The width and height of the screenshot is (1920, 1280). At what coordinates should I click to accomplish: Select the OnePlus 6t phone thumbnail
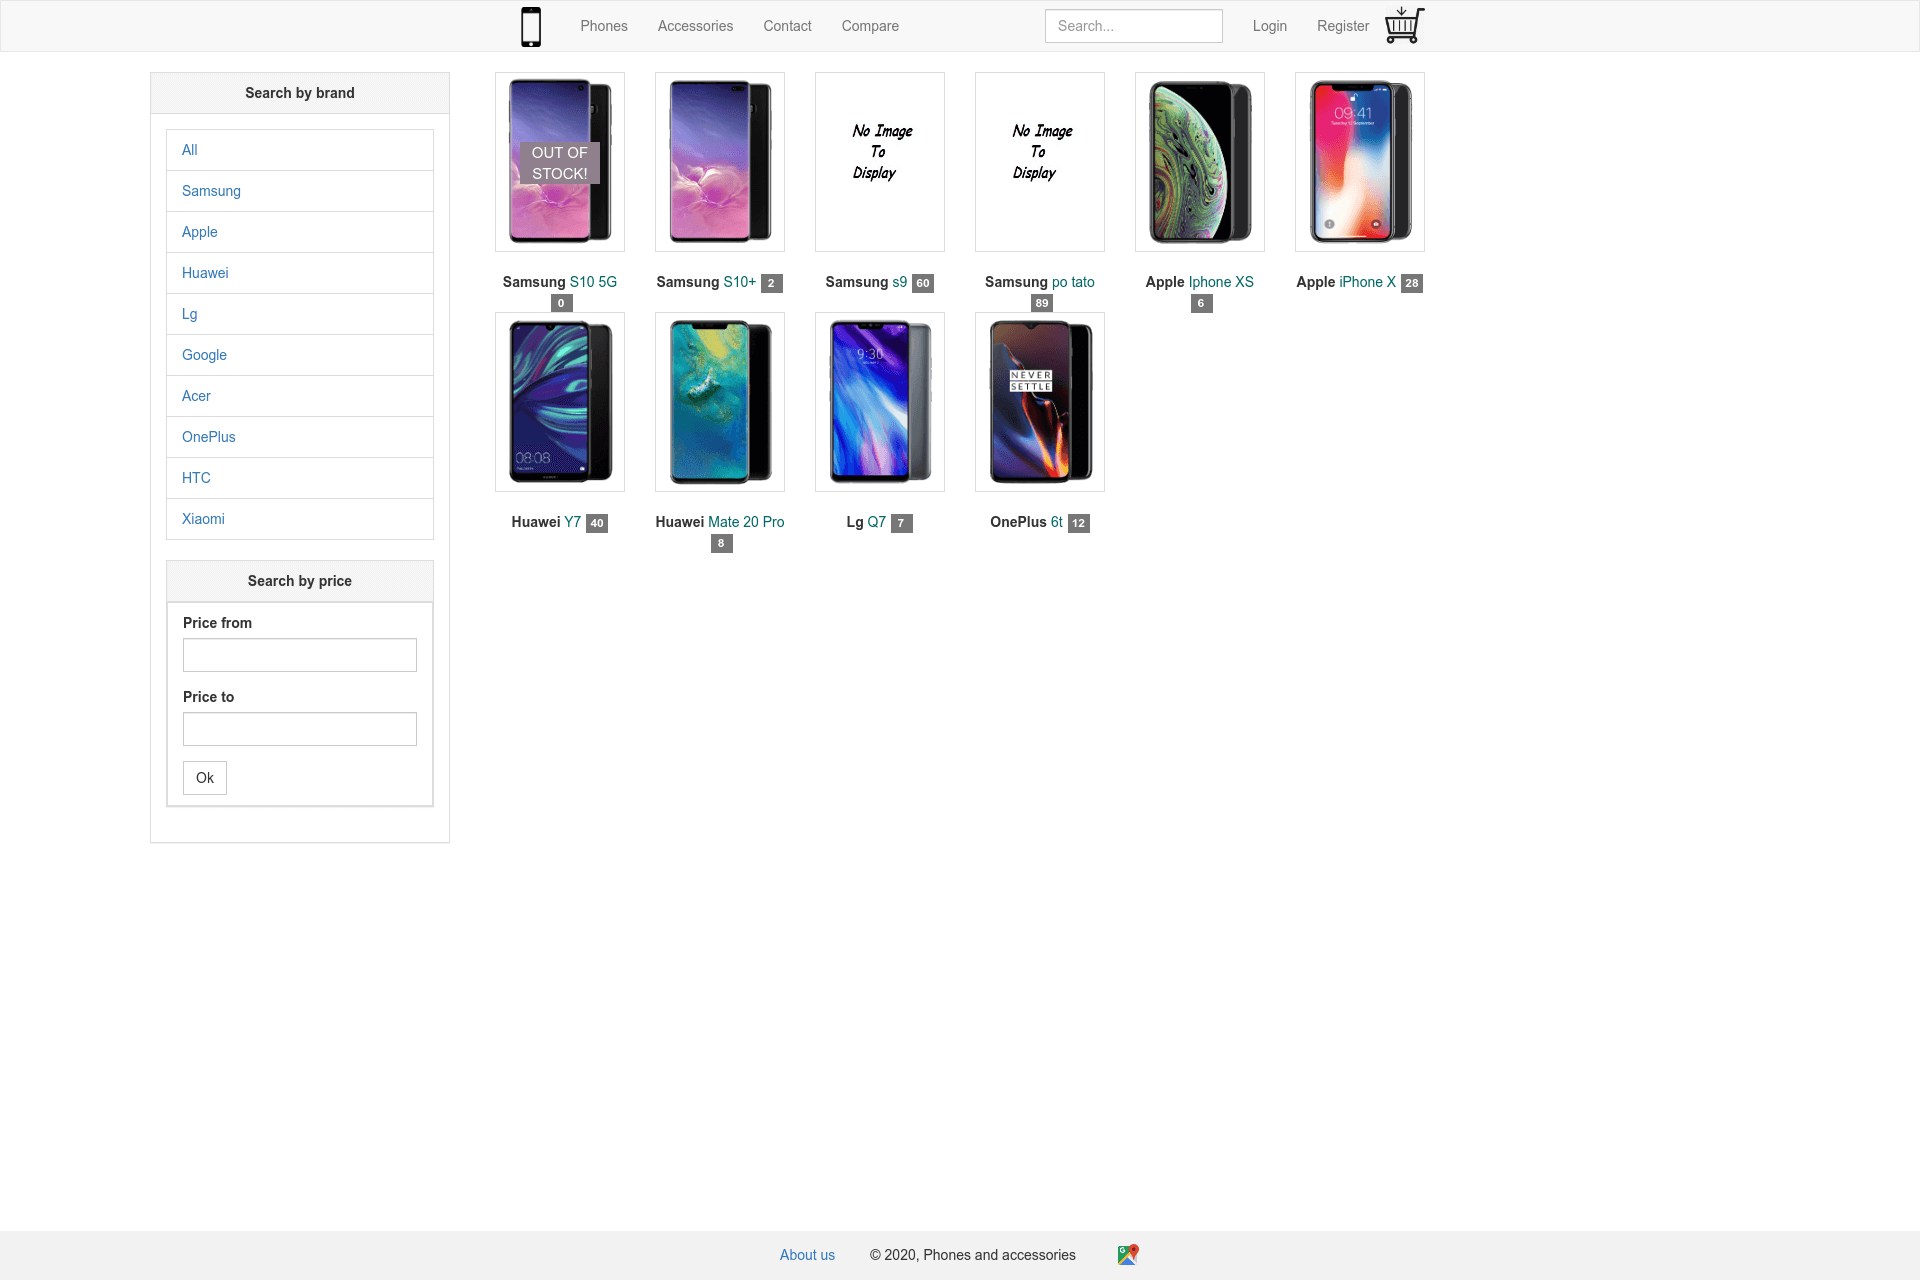pos(1040,402)
